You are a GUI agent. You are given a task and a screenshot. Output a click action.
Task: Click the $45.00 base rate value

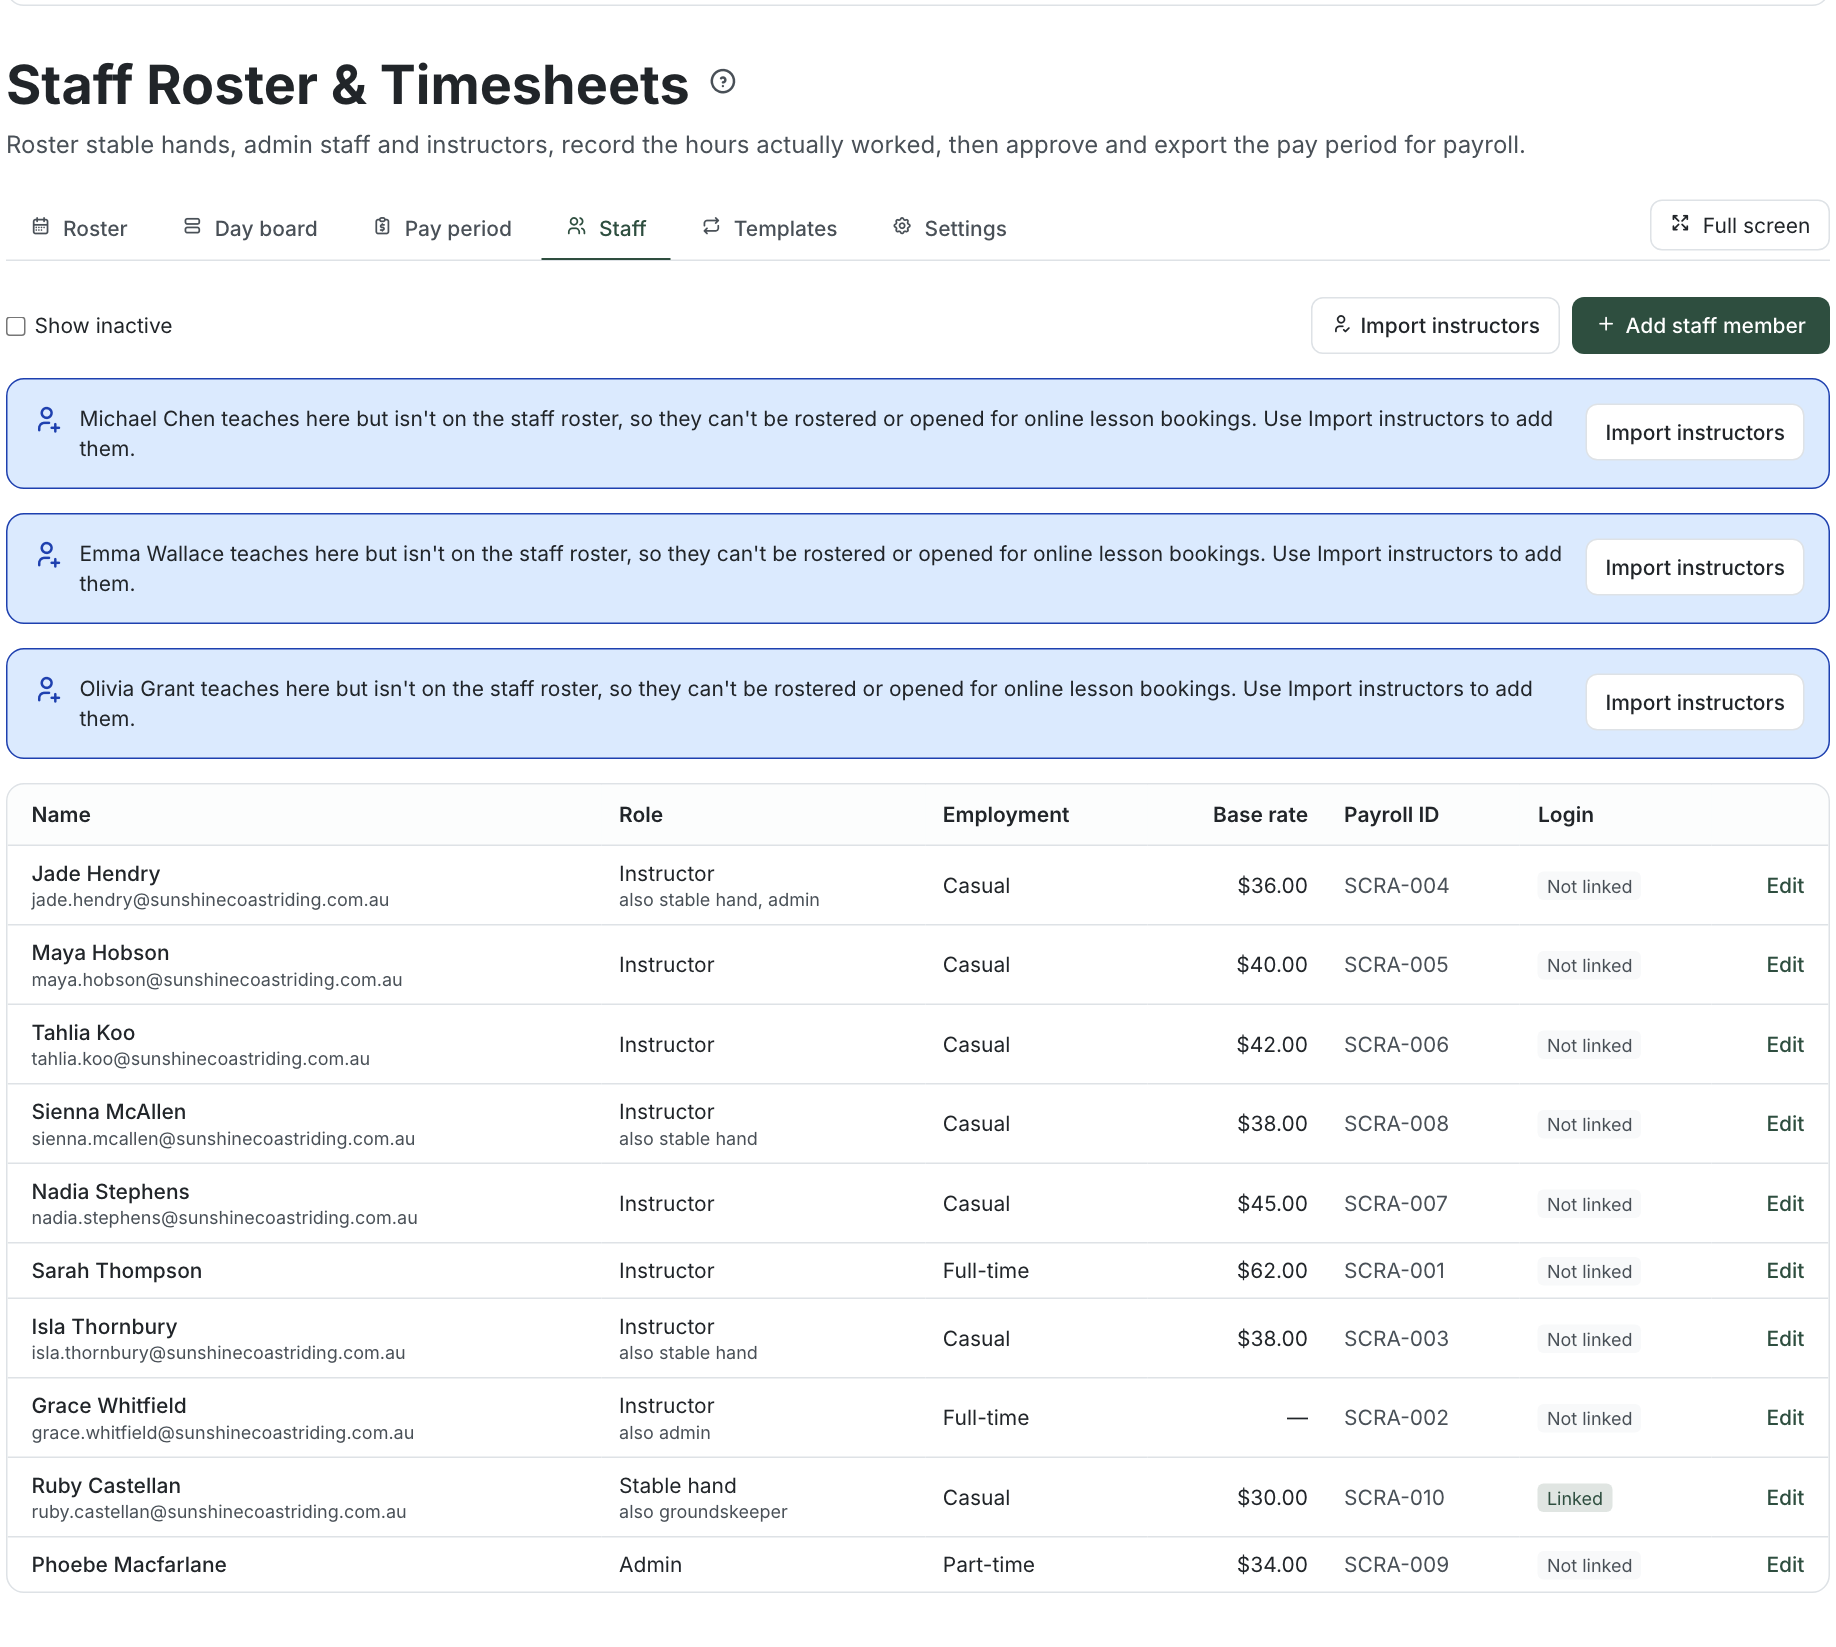click(x=1272, y=1204)
